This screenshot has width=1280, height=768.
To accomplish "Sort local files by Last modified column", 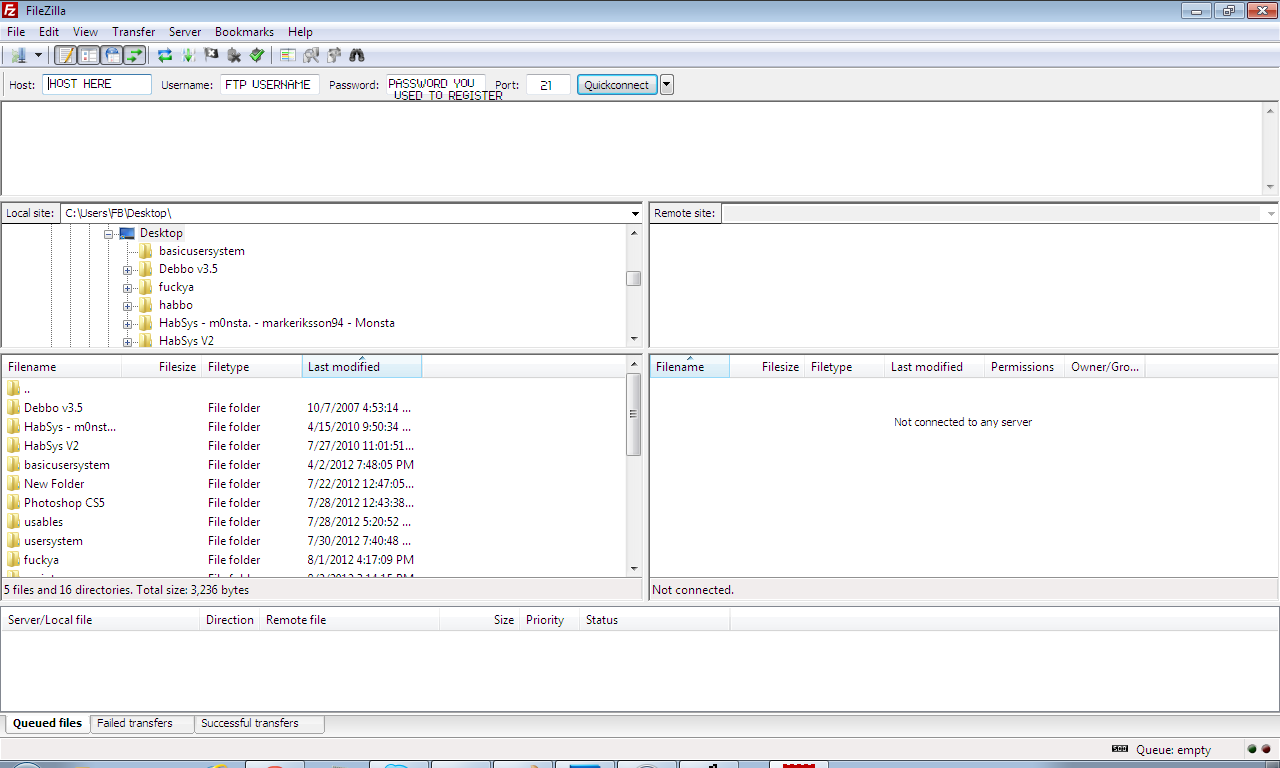I will click(362, 367).
